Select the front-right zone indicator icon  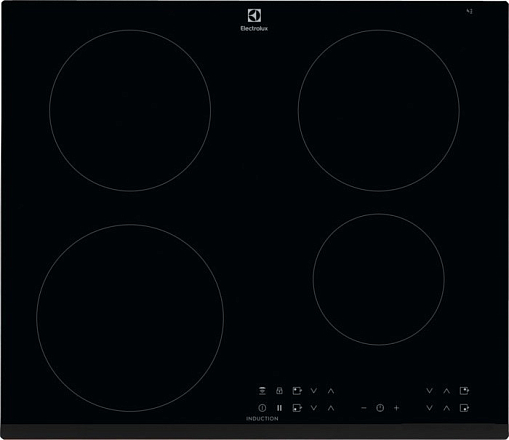464,408
